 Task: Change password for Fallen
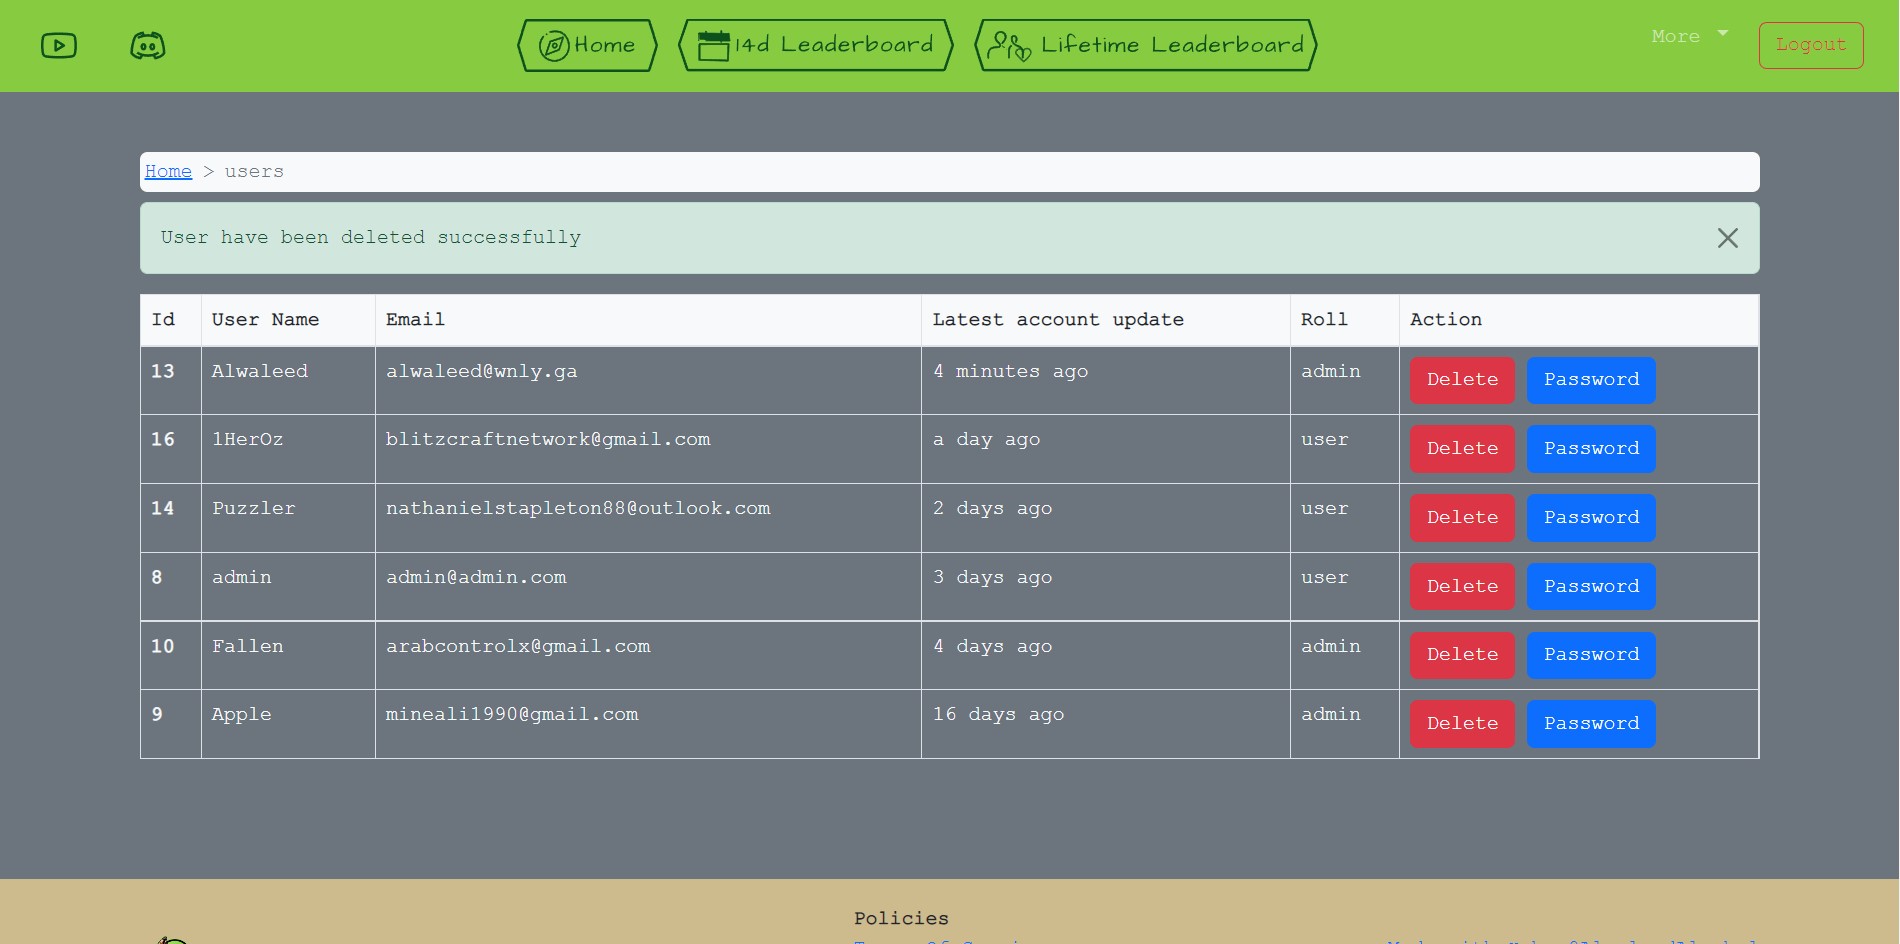1591,655
